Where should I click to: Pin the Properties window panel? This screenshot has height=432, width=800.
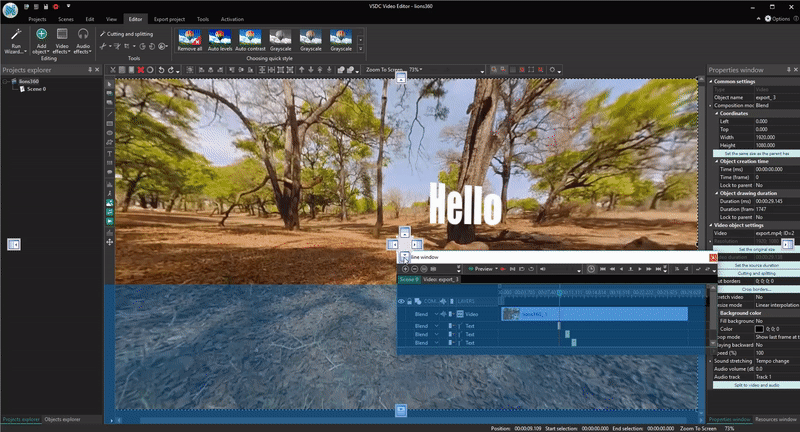[x=788, y=70]
